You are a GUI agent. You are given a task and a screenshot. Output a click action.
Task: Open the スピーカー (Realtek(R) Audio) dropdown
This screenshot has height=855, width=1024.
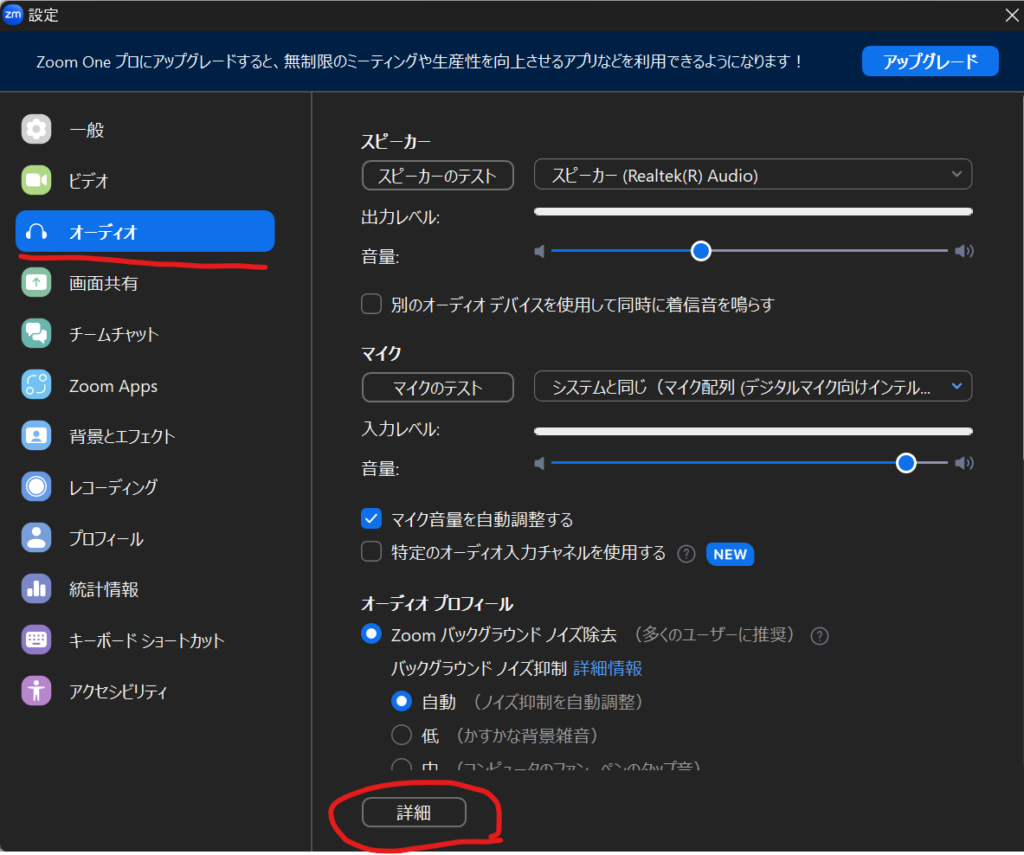coord(753,175)
